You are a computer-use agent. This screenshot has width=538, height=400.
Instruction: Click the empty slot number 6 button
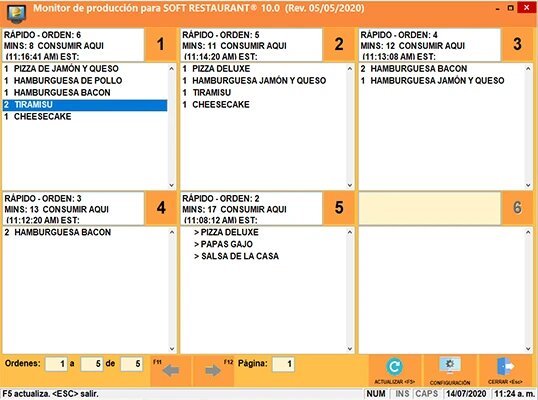[x=517, y=208]
